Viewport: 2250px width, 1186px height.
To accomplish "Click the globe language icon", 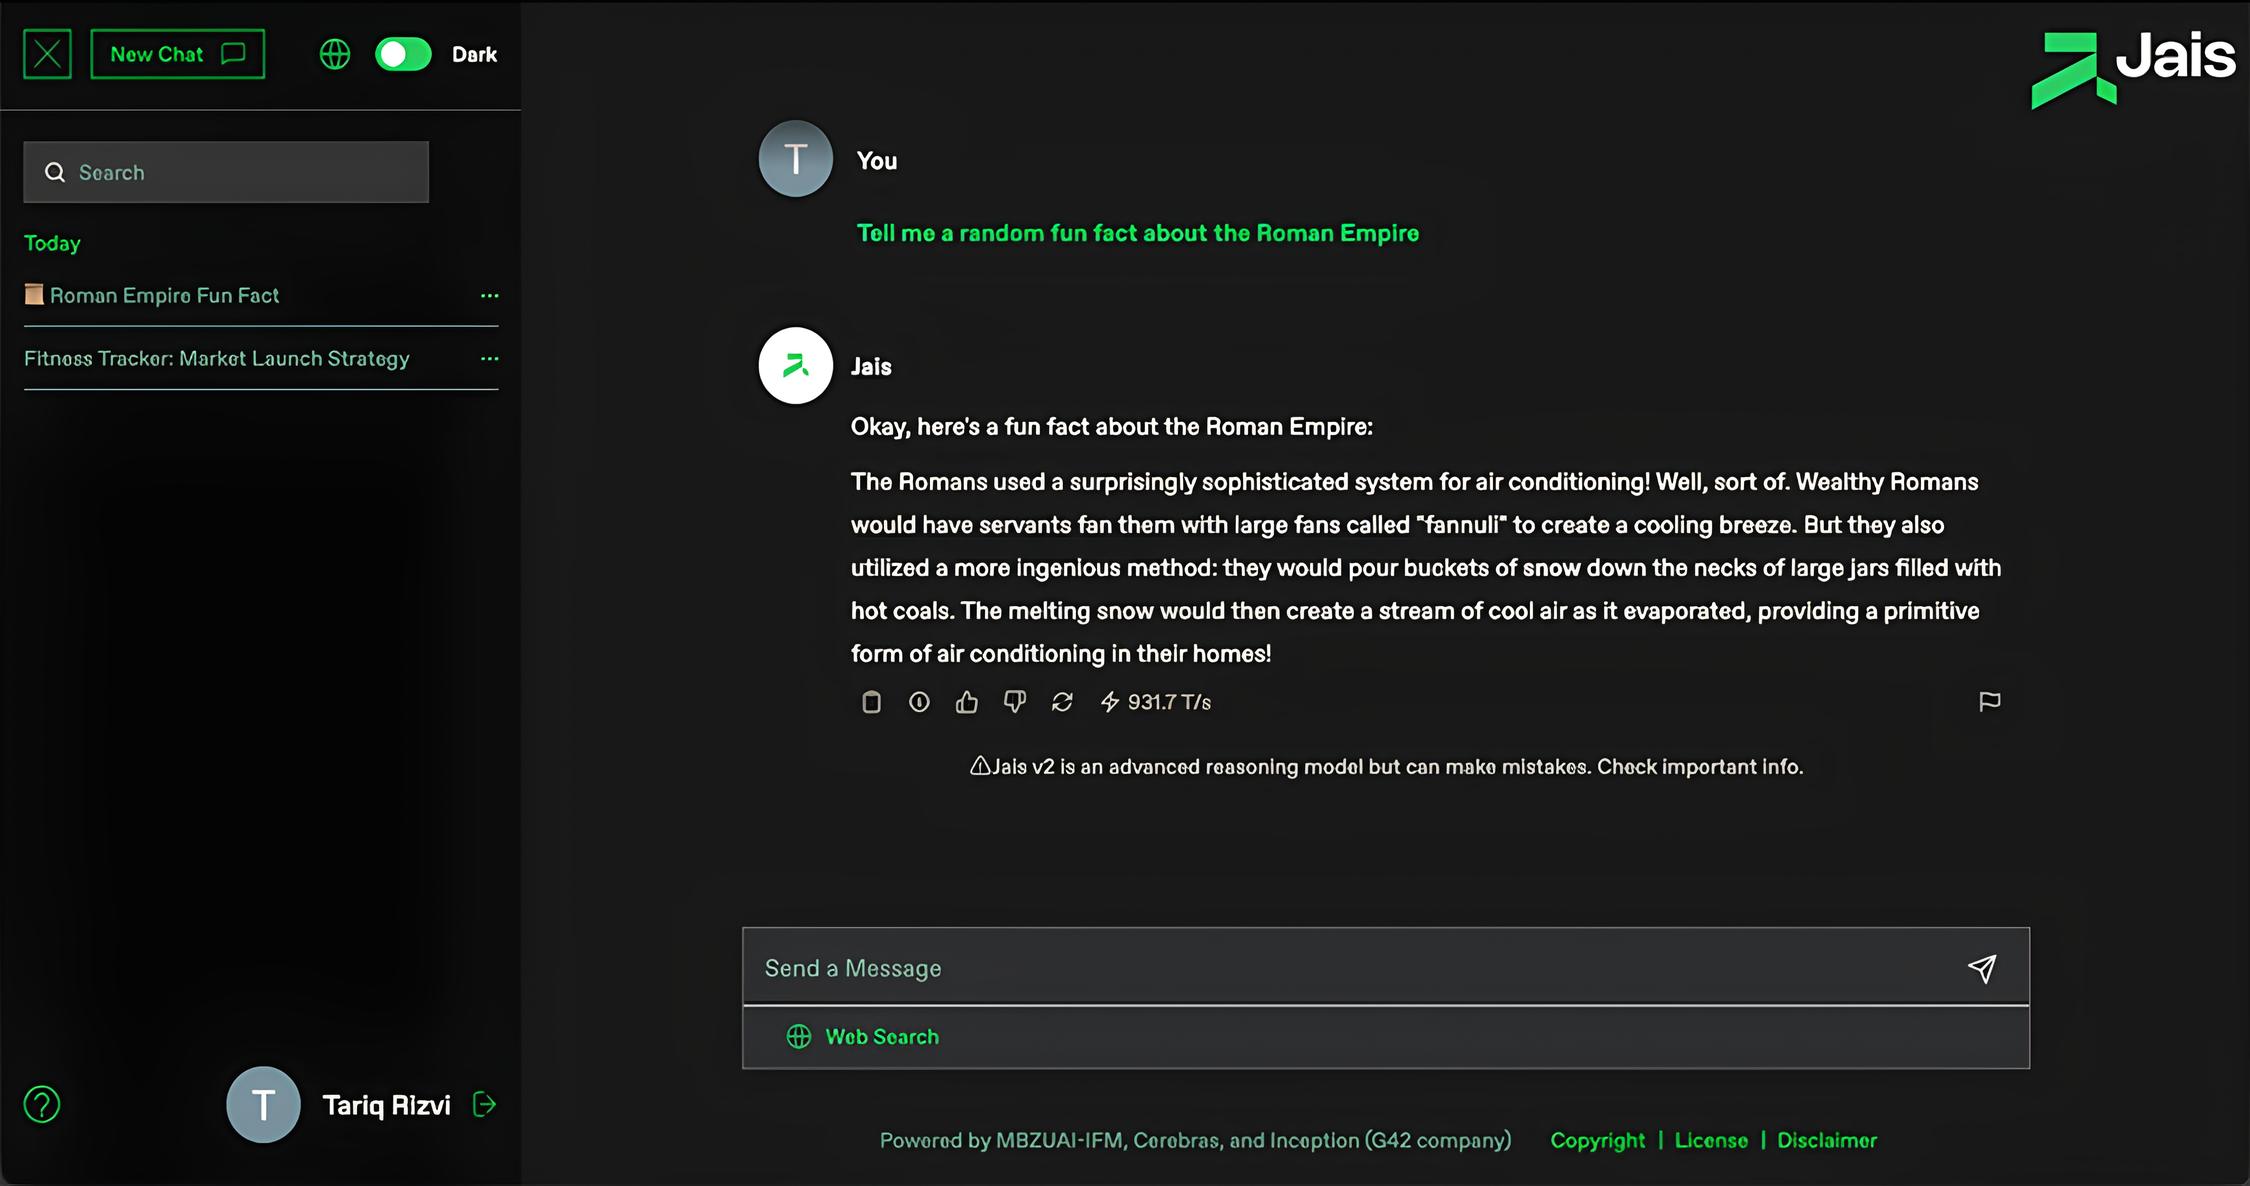I will tap(335, 54).
